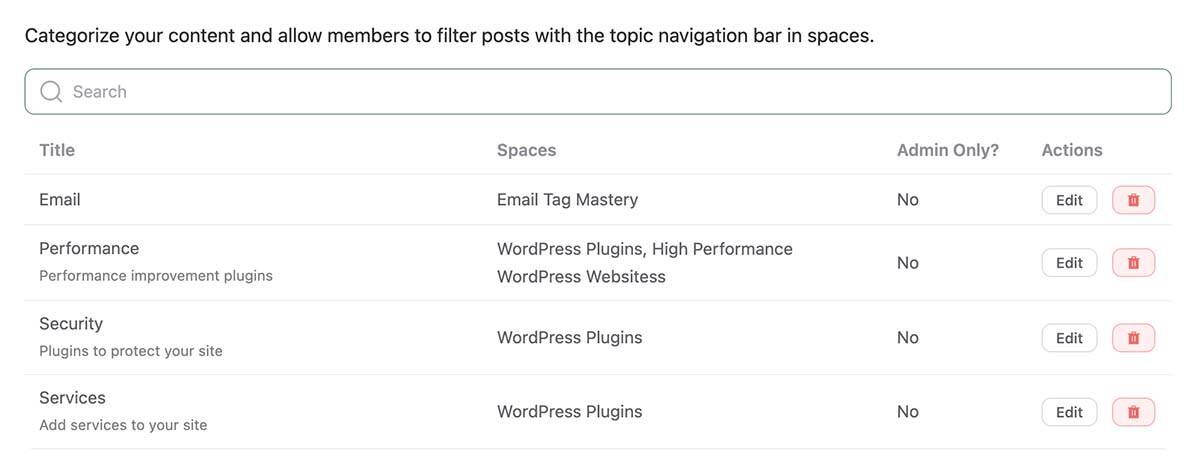
Task: Select the Performance topic title
Action: (89, 248)
